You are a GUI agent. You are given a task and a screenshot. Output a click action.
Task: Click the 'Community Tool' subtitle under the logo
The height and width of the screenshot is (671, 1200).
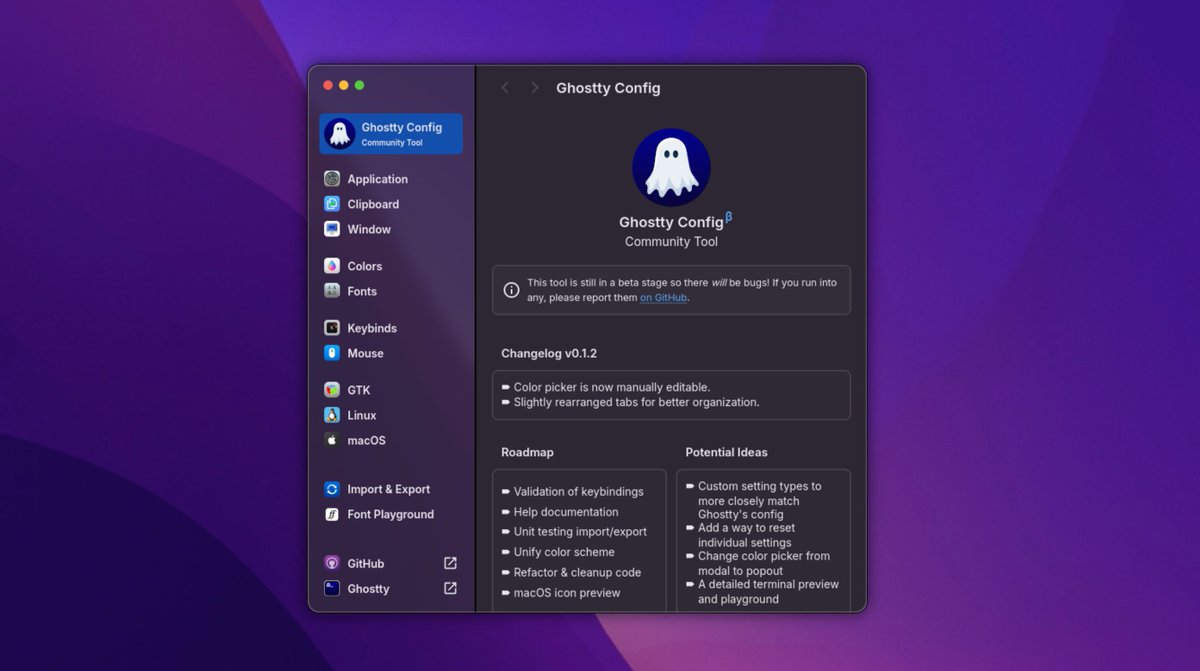671,242
